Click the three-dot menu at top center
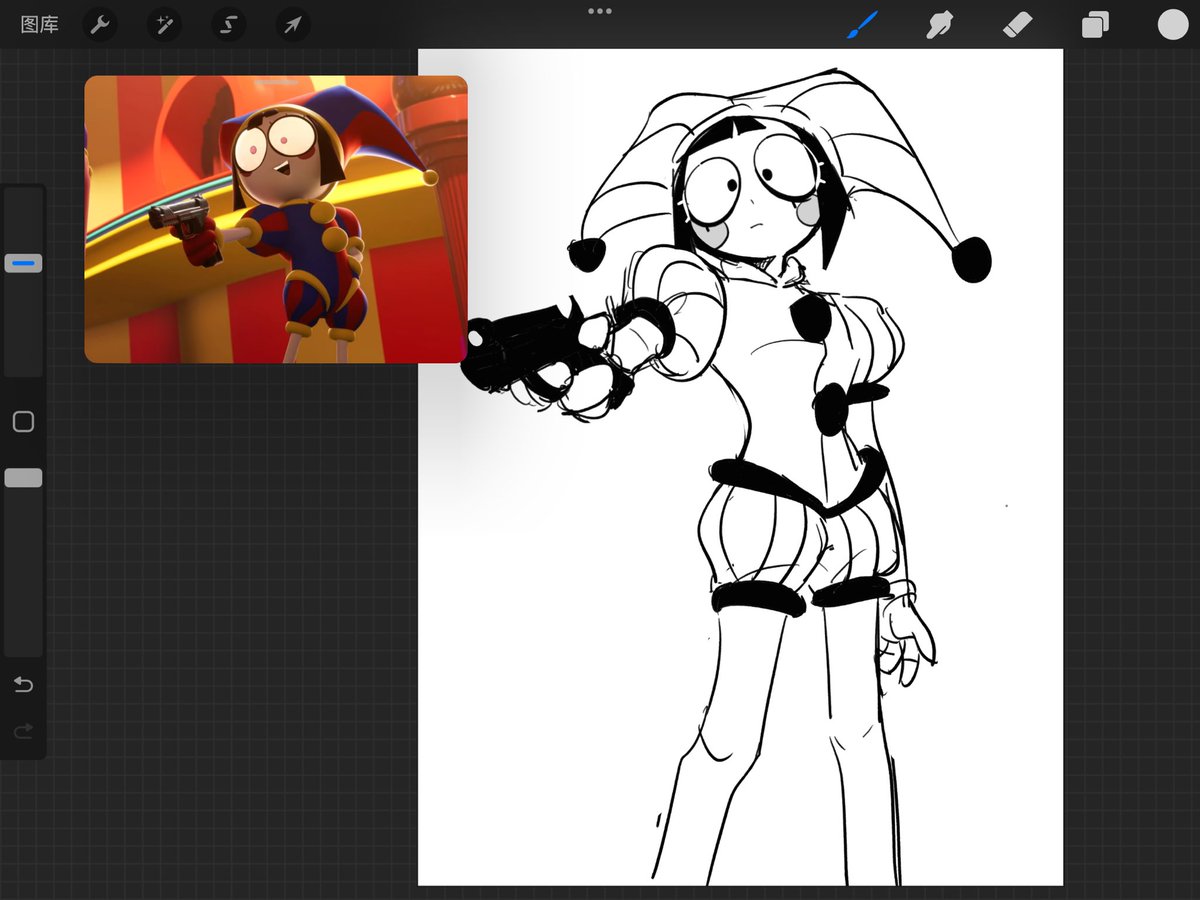The height and width of the screenshot is (900, 1200). coord(600,11)
